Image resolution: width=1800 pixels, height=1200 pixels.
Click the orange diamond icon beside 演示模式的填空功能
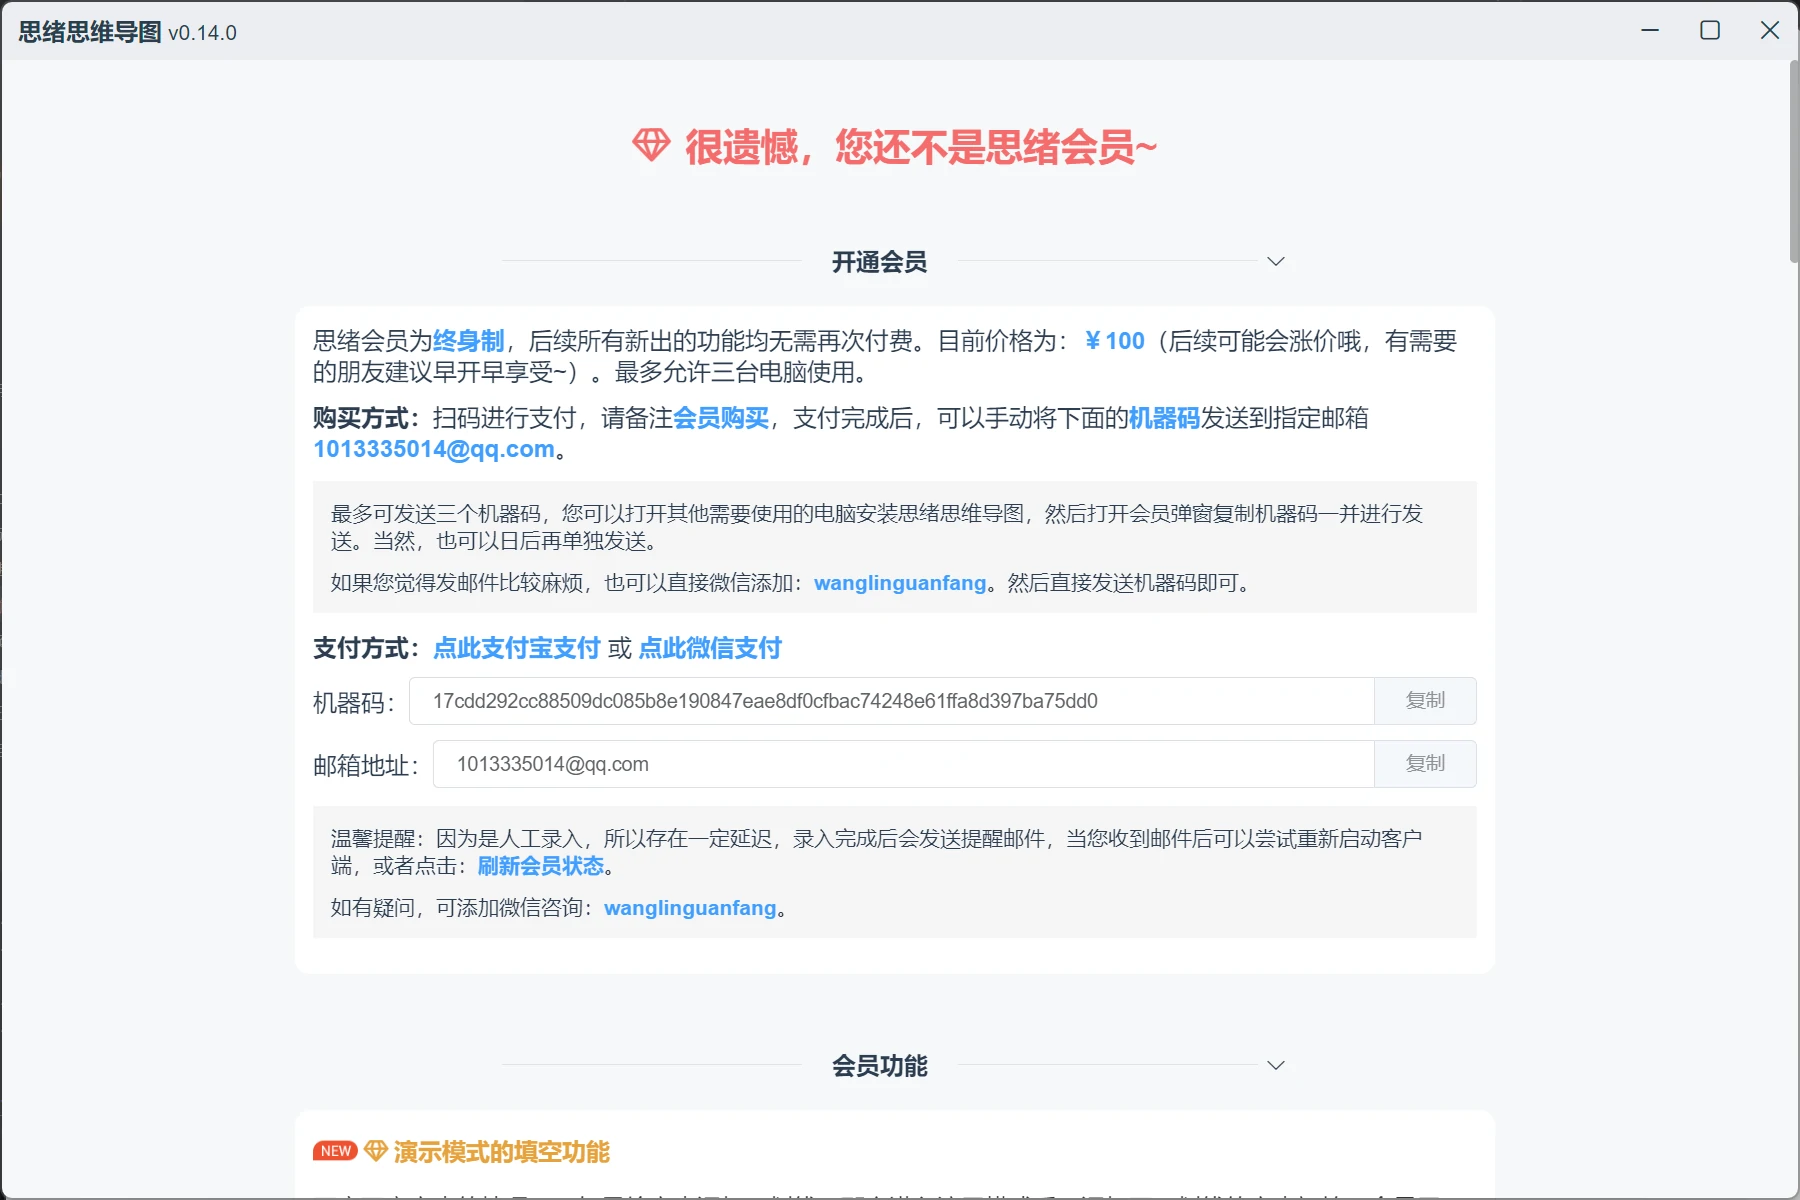[376, 1151]
